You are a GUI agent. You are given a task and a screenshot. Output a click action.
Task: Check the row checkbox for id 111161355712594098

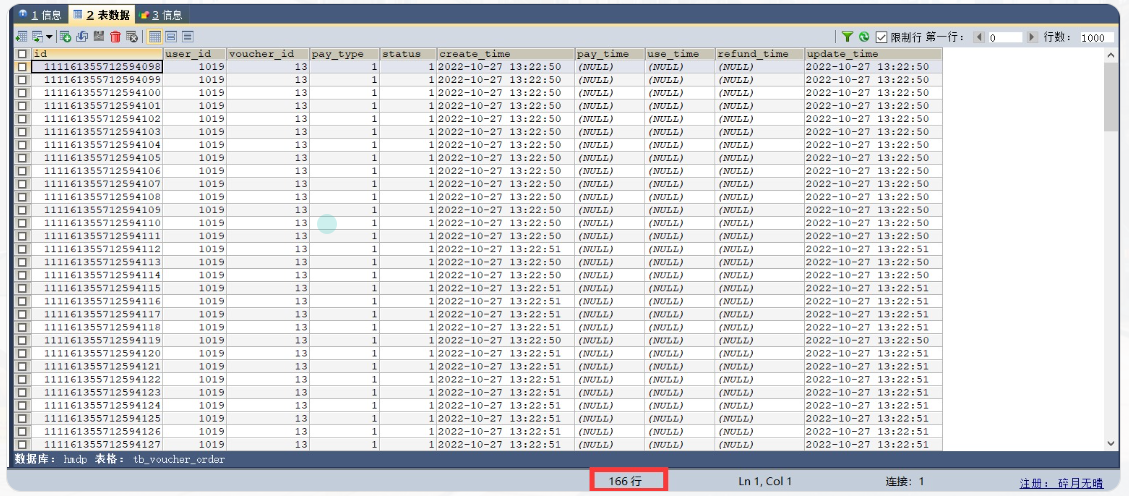point(22,67)
